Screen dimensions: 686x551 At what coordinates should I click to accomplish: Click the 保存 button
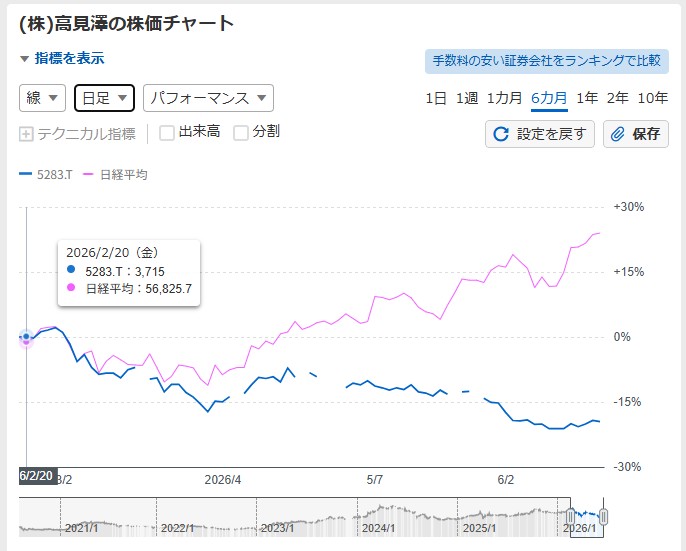tap(636, 134)
